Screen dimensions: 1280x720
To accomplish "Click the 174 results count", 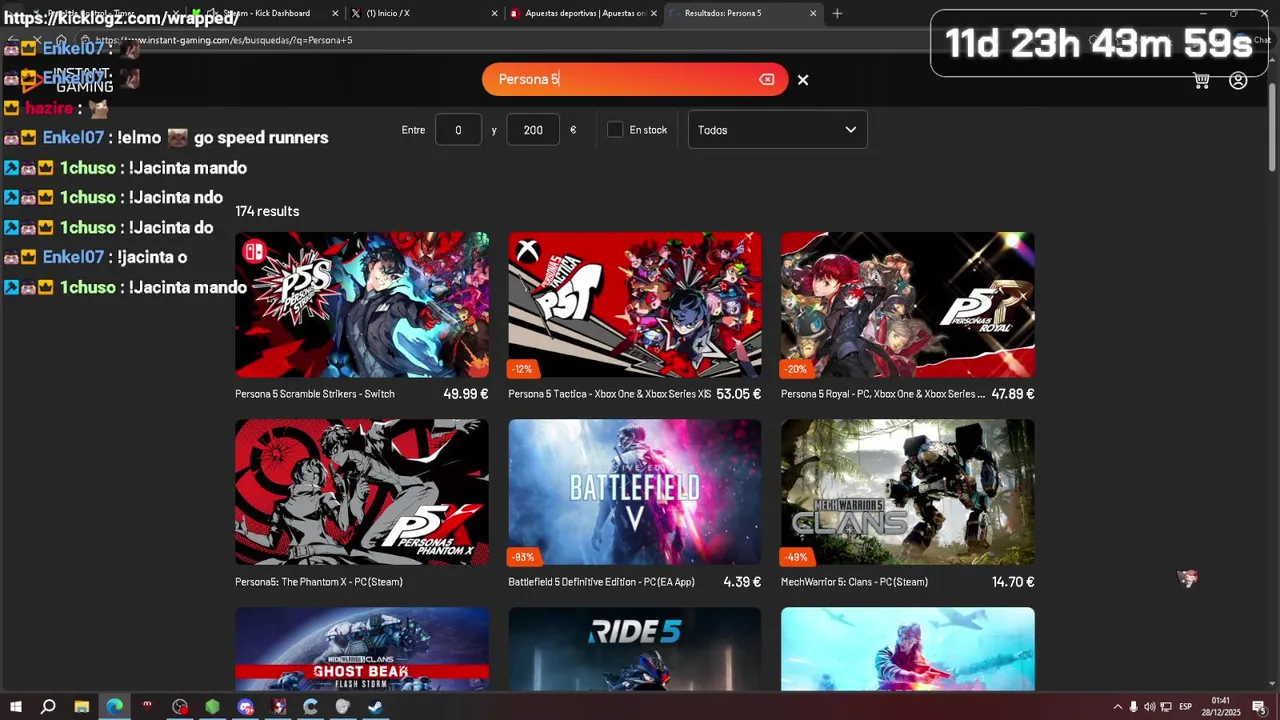I will point(267,211).
